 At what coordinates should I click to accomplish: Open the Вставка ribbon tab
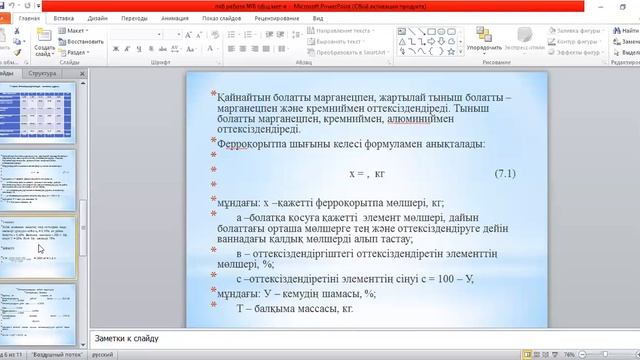coord(64,18)
